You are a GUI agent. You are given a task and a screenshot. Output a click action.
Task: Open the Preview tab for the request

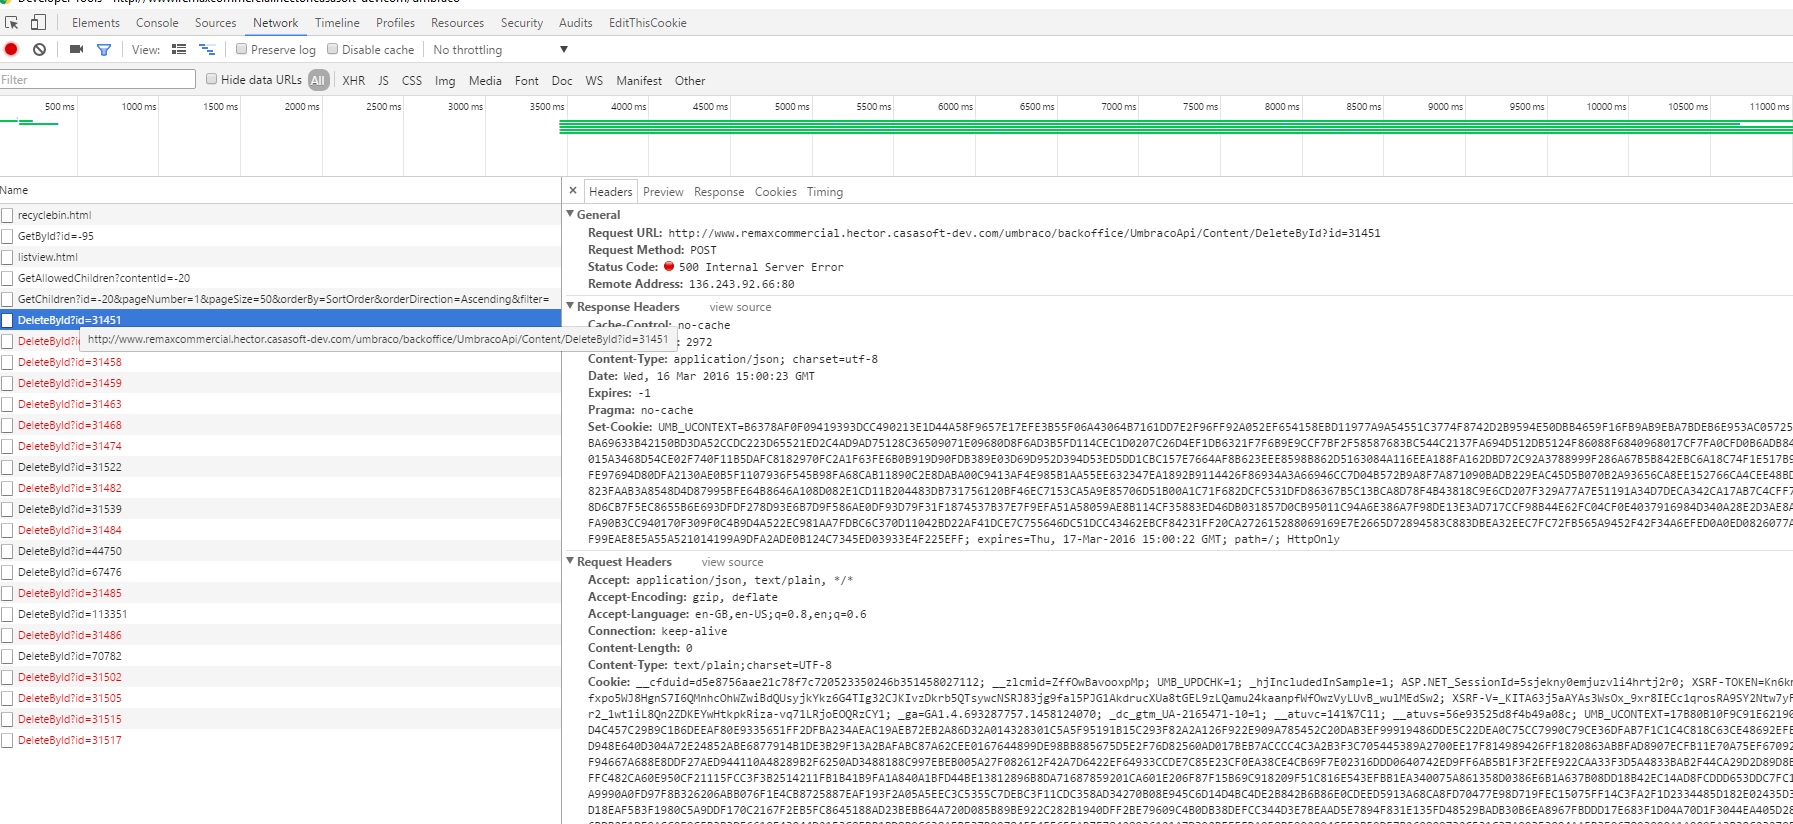(x=663, y=192)
